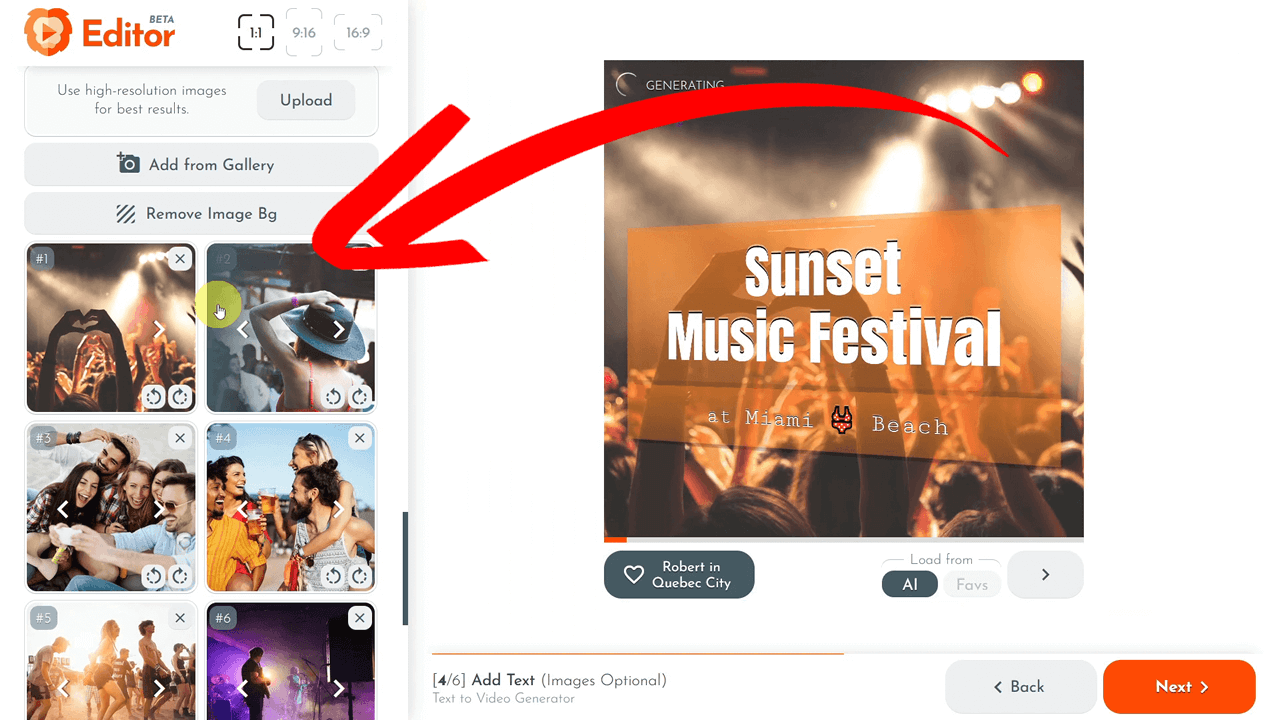Viewport: 1280px width, 720px height.
Task: Move image #1 to the right
Action: point(159,329)
